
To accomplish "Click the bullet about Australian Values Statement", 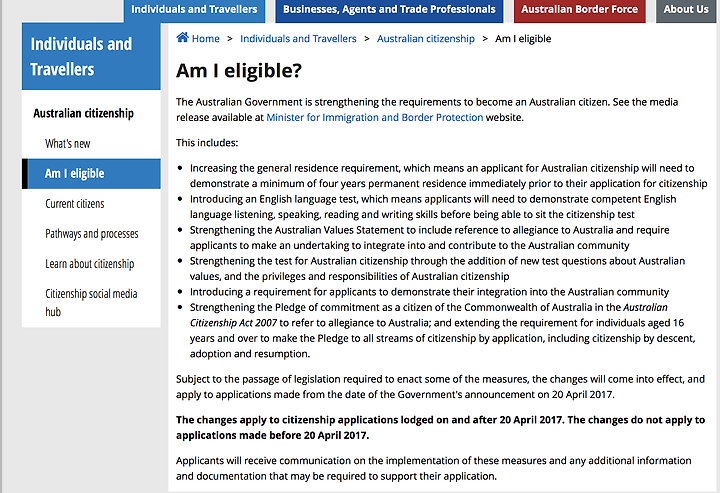I will (x=429, y=237).
